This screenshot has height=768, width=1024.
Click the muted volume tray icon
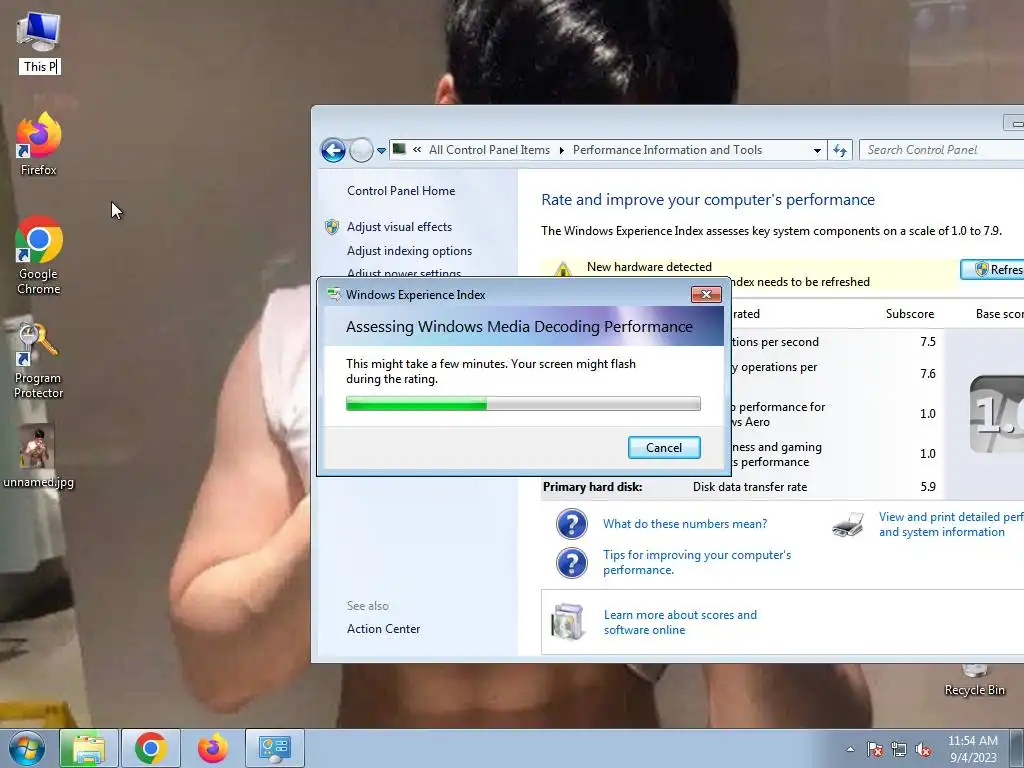click(x=923, y=749)
